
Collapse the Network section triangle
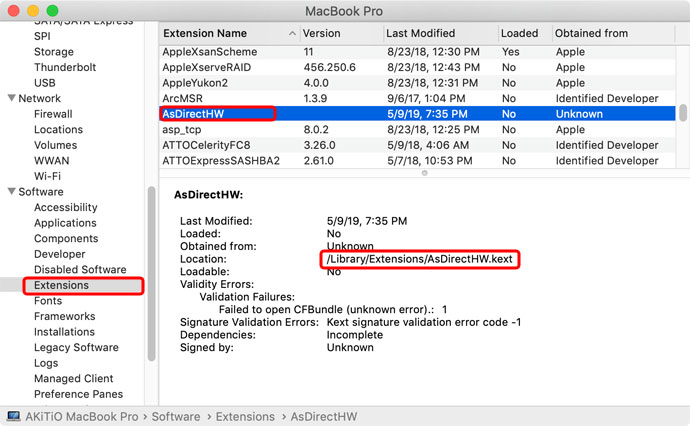[12, 99]
